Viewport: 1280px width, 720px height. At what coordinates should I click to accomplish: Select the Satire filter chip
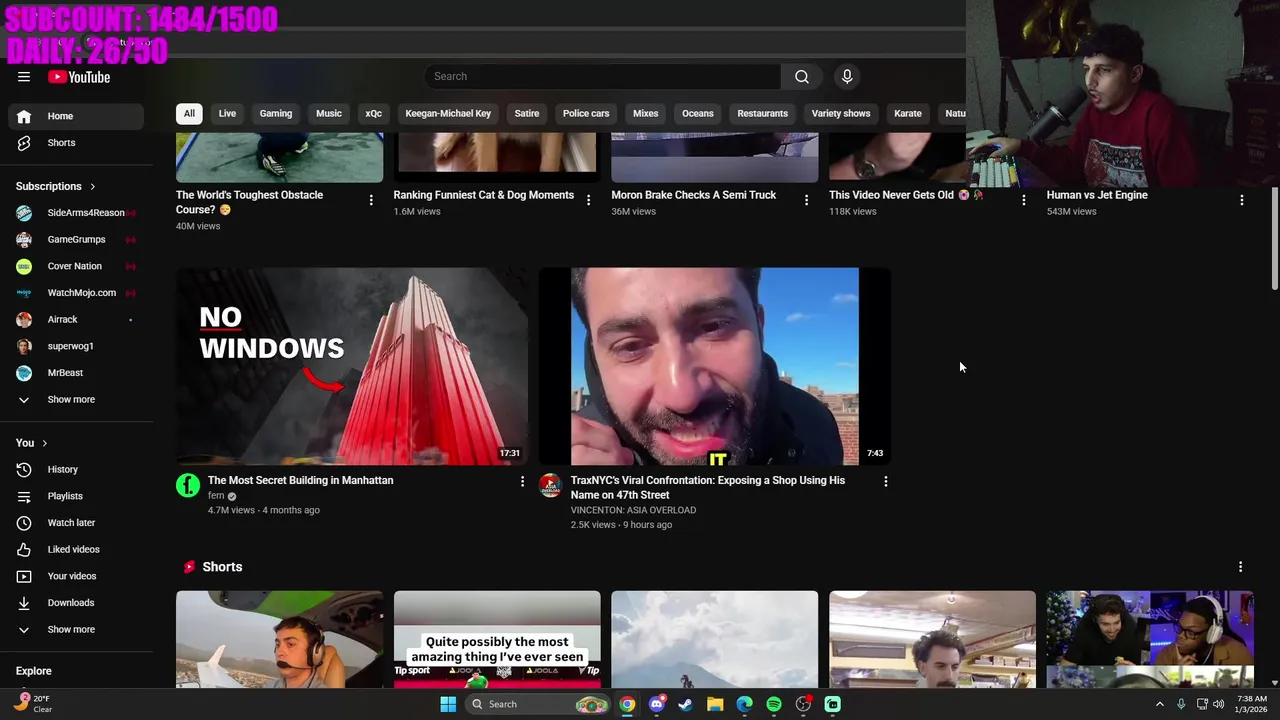[x=527, y=114]
